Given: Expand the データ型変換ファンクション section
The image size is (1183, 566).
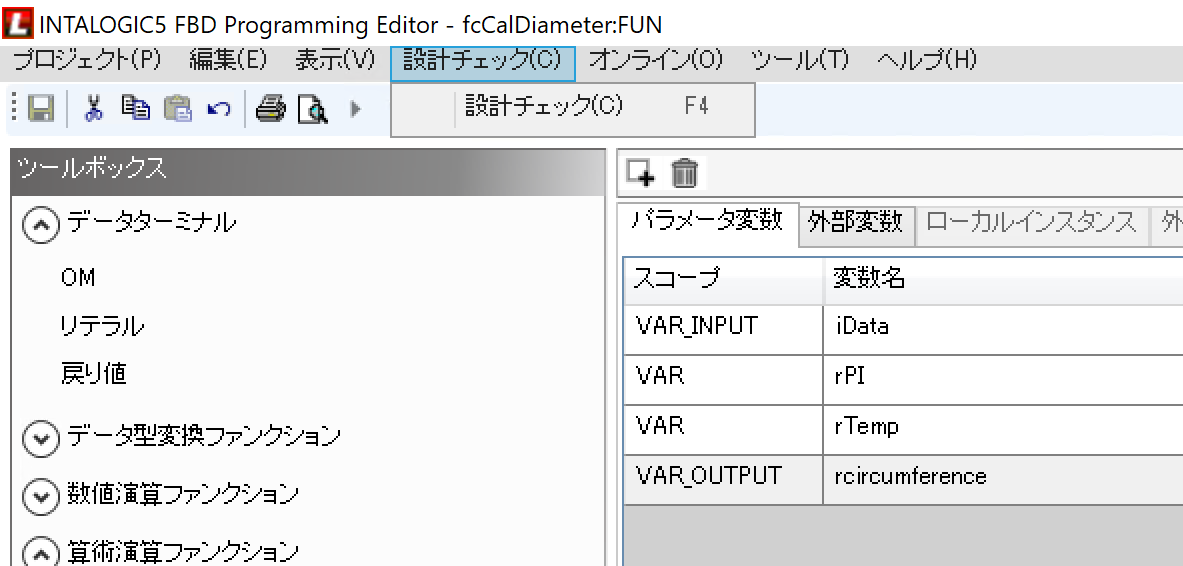Looking at the screenshot, I should pyautogui.click(x=41, y=437).
